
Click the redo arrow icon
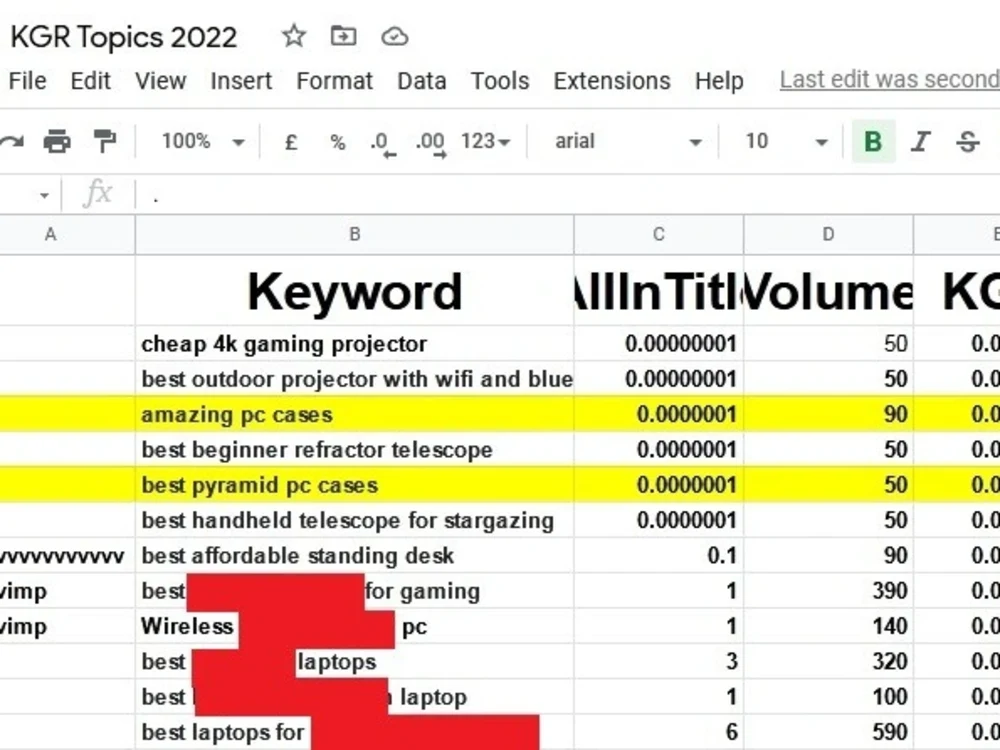pos(11,141)
